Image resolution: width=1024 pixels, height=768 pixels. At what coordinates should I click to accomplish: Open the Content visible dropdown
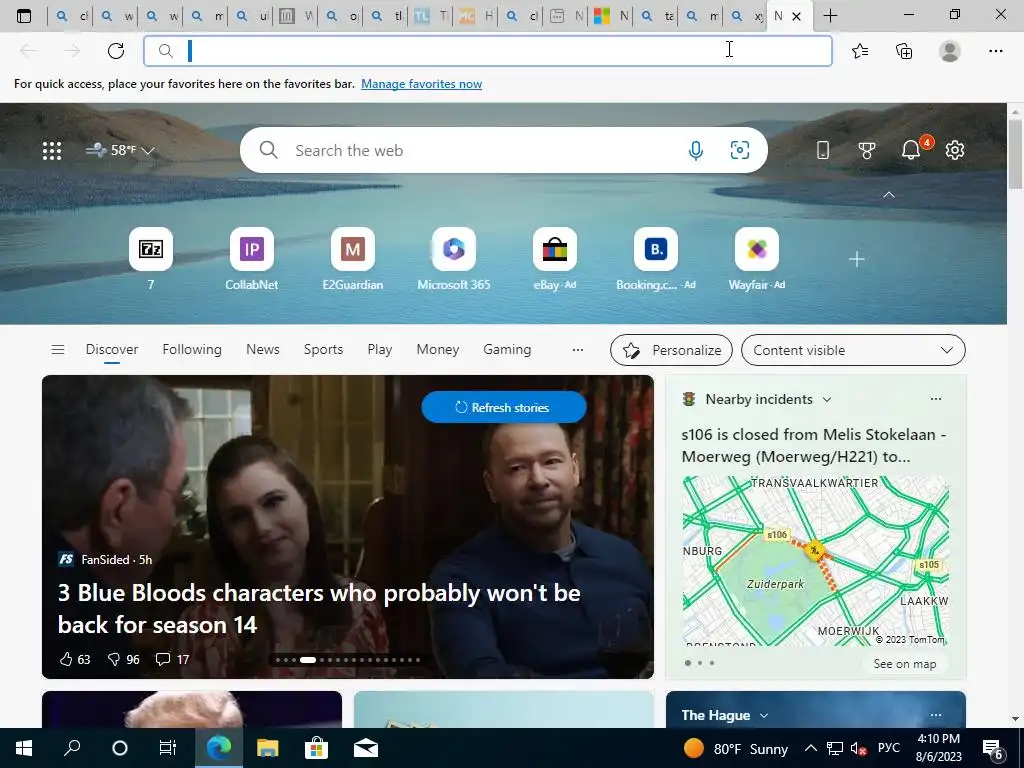[x=853, y=350]
